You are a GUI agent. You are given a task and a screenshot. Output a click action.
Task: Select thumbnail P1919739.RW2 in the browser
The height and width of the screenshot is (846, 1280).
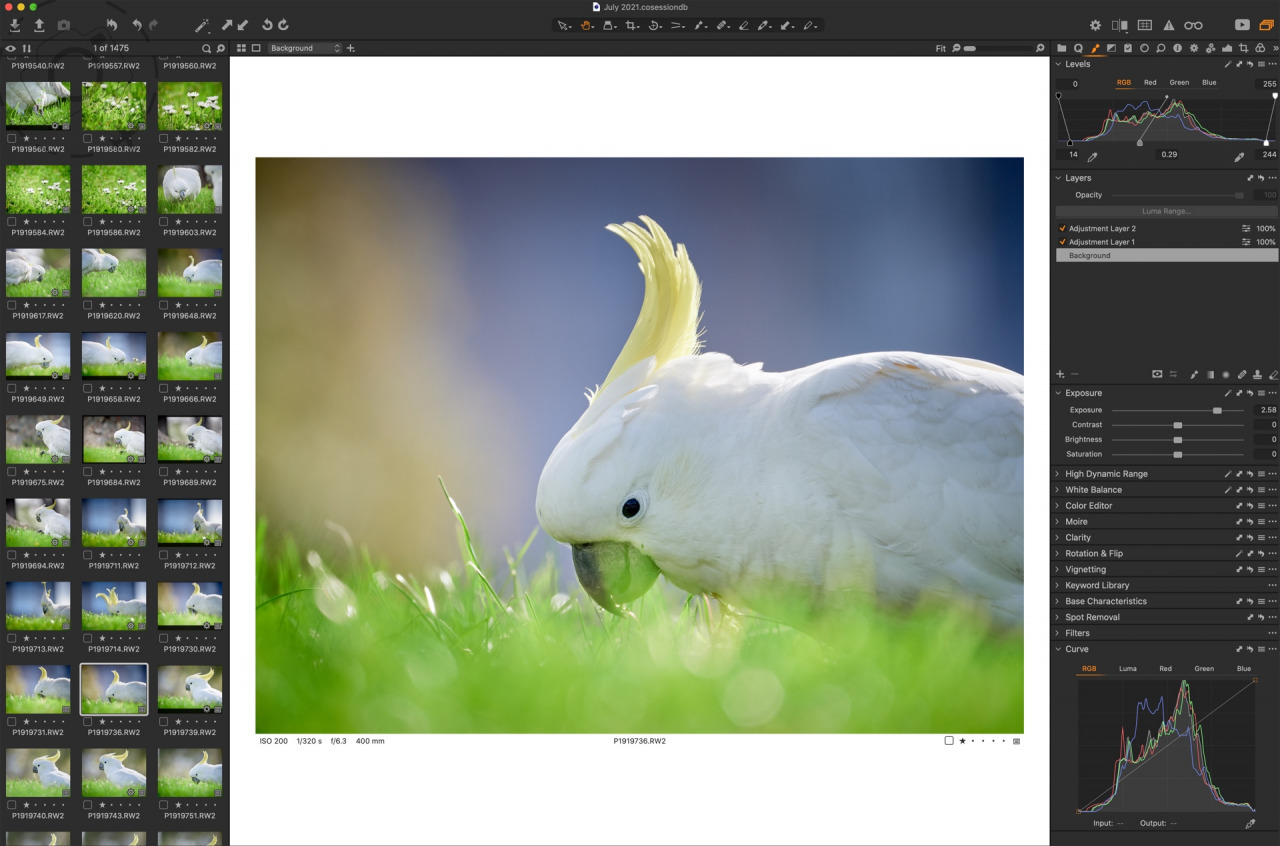click(x=190, y=689)
